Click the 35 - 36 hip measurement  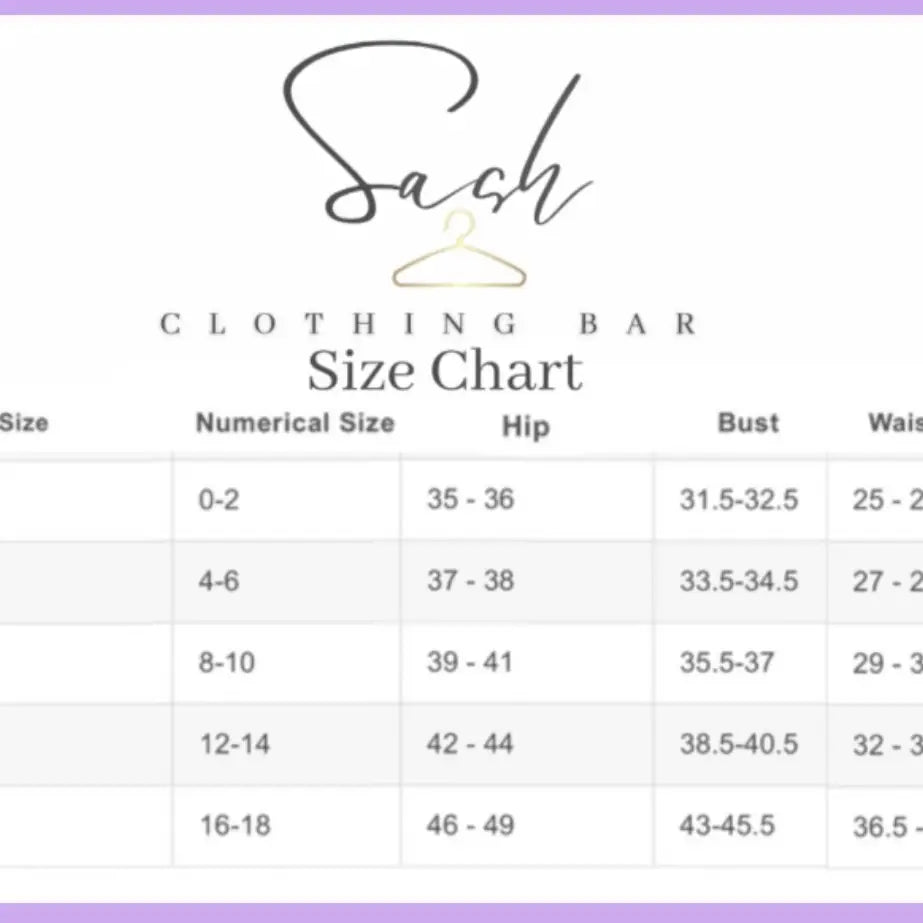click(470, 499)
